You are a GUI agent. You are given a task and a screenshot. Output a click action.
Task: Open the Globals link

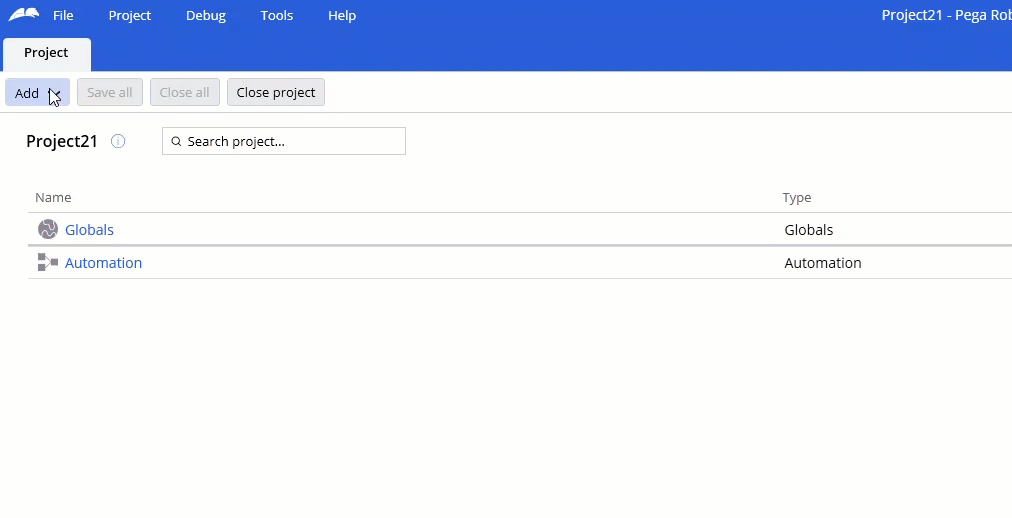89,230
